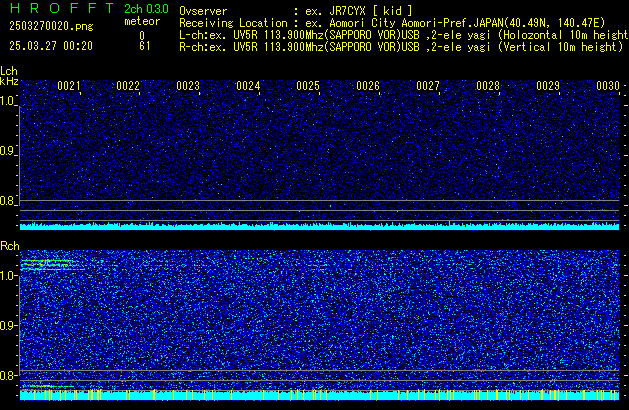The width and height of the screenshot is (629, 410).
Task: Click the R-ch receiver description line
Action: point(401,47)
